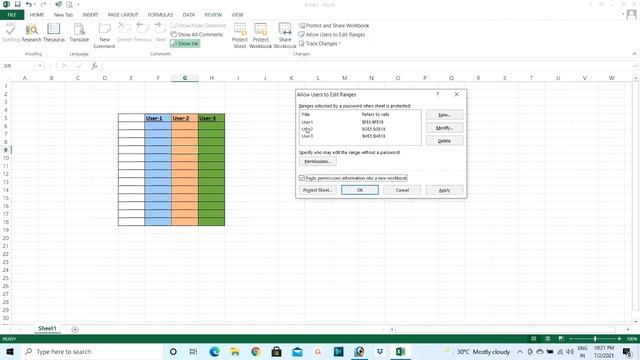Screen dimensions: 640x360
Task: Click the Protect Sheet ribbon icon
Action: click(x=240, y=36)
